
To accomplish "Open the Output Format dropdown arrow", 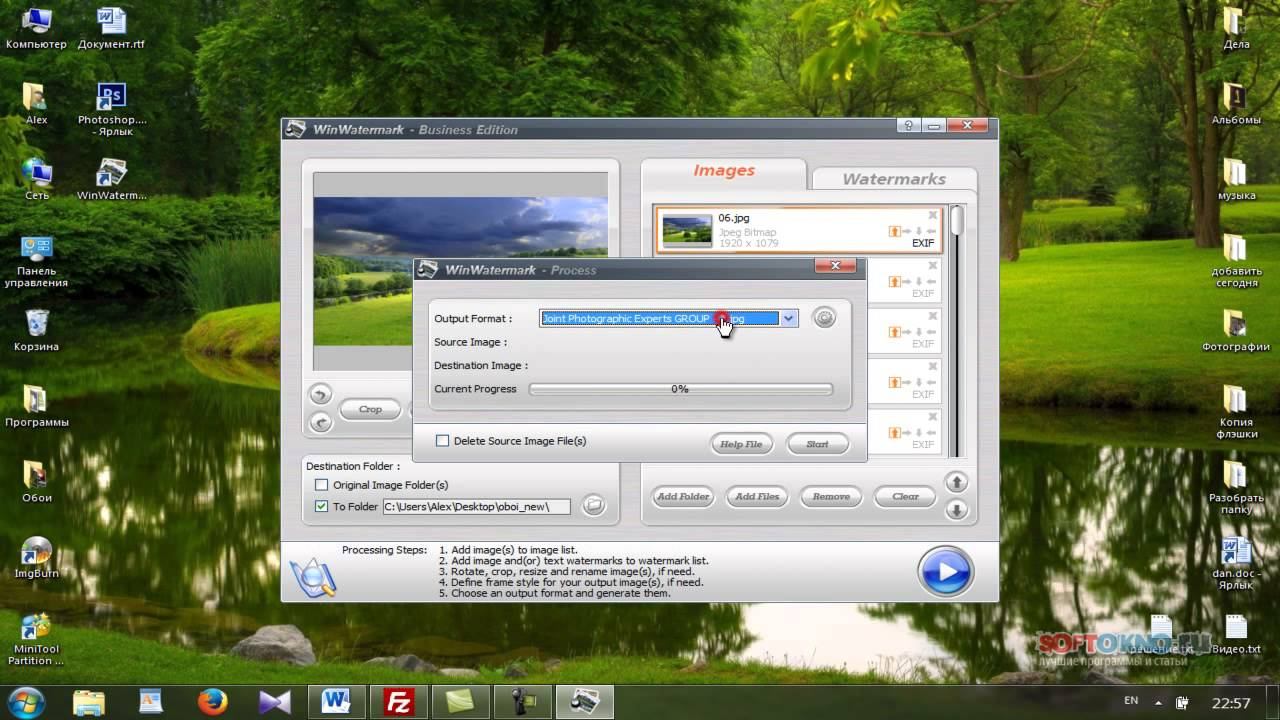I will pyautogui.click(x=788, y=318).
